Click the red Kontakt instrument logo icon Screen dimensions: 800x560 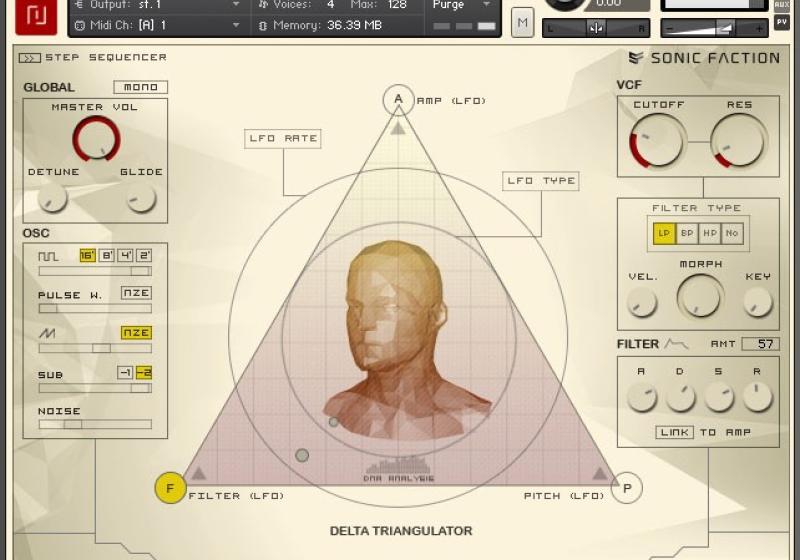(36, 15)
